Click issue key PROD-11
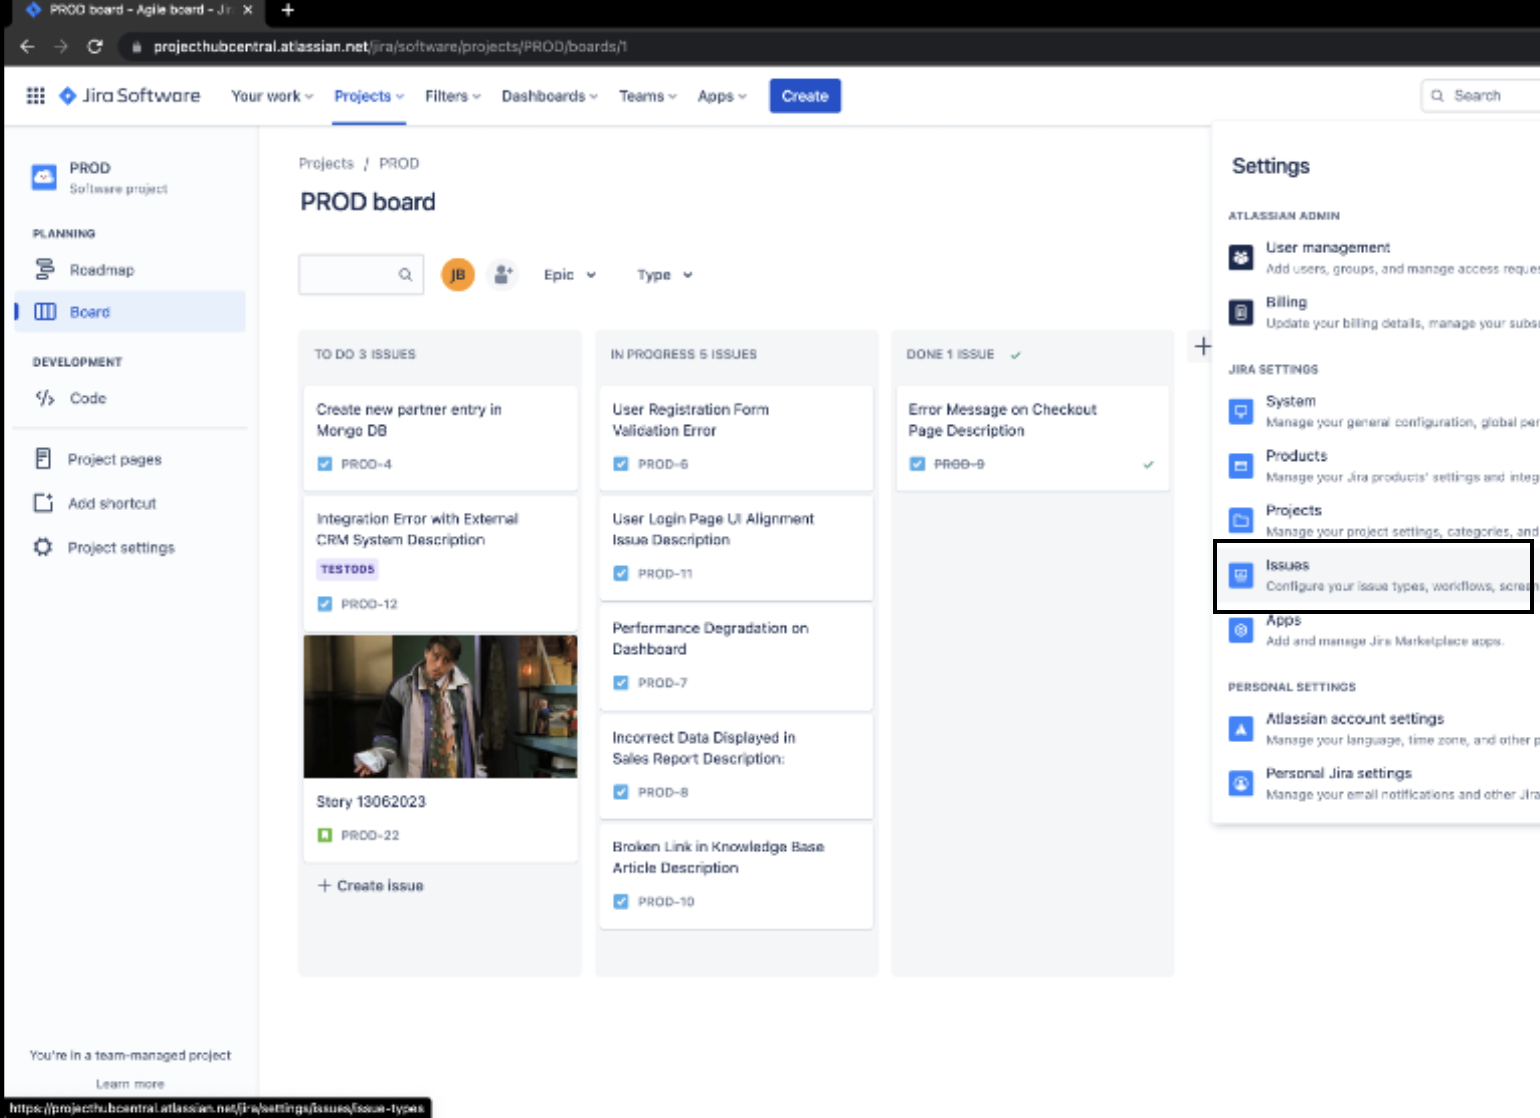 (x=665, y=574)
